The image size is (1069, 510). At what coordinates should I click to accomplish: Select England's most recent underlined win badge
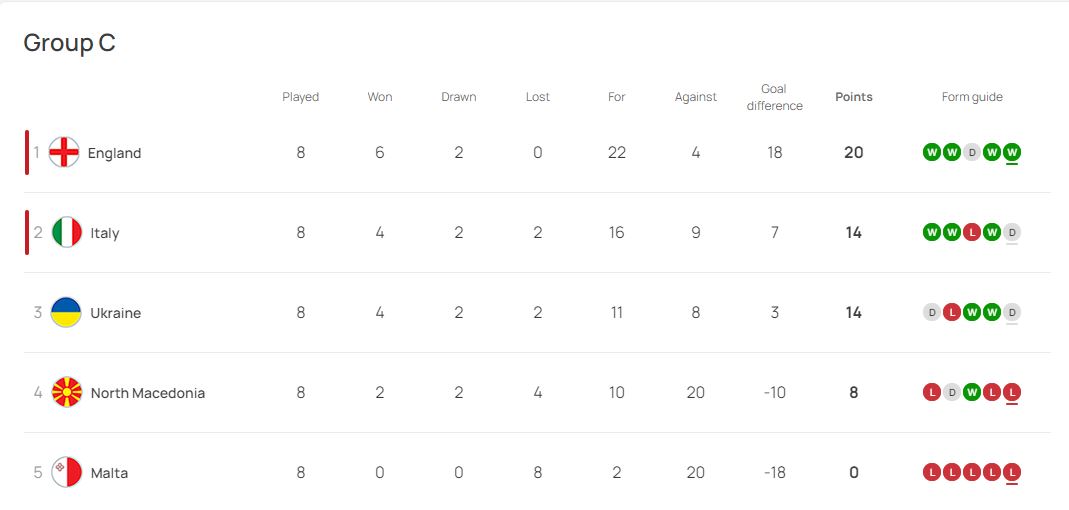pos(1012,153)
